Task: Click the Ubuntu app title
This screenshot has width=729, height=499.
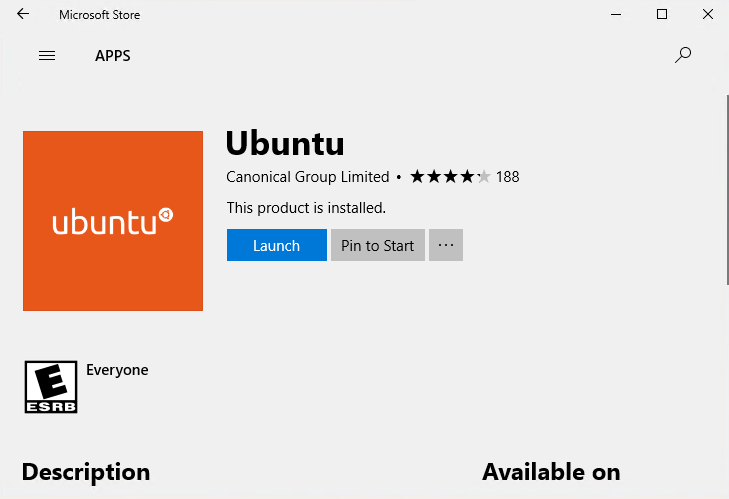Action: (x=285, y=143)
